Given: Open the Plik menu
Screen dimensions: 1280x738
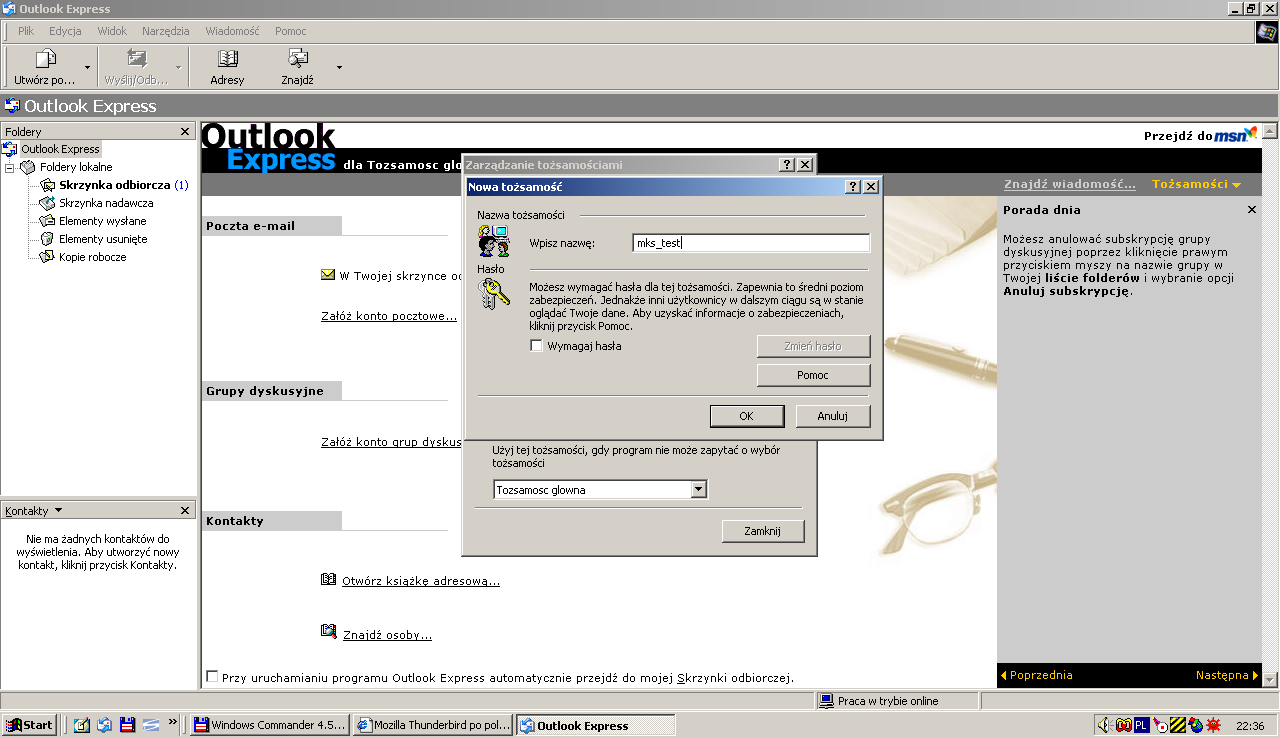Looking at the screenshot, I should [x=26, y=31].
